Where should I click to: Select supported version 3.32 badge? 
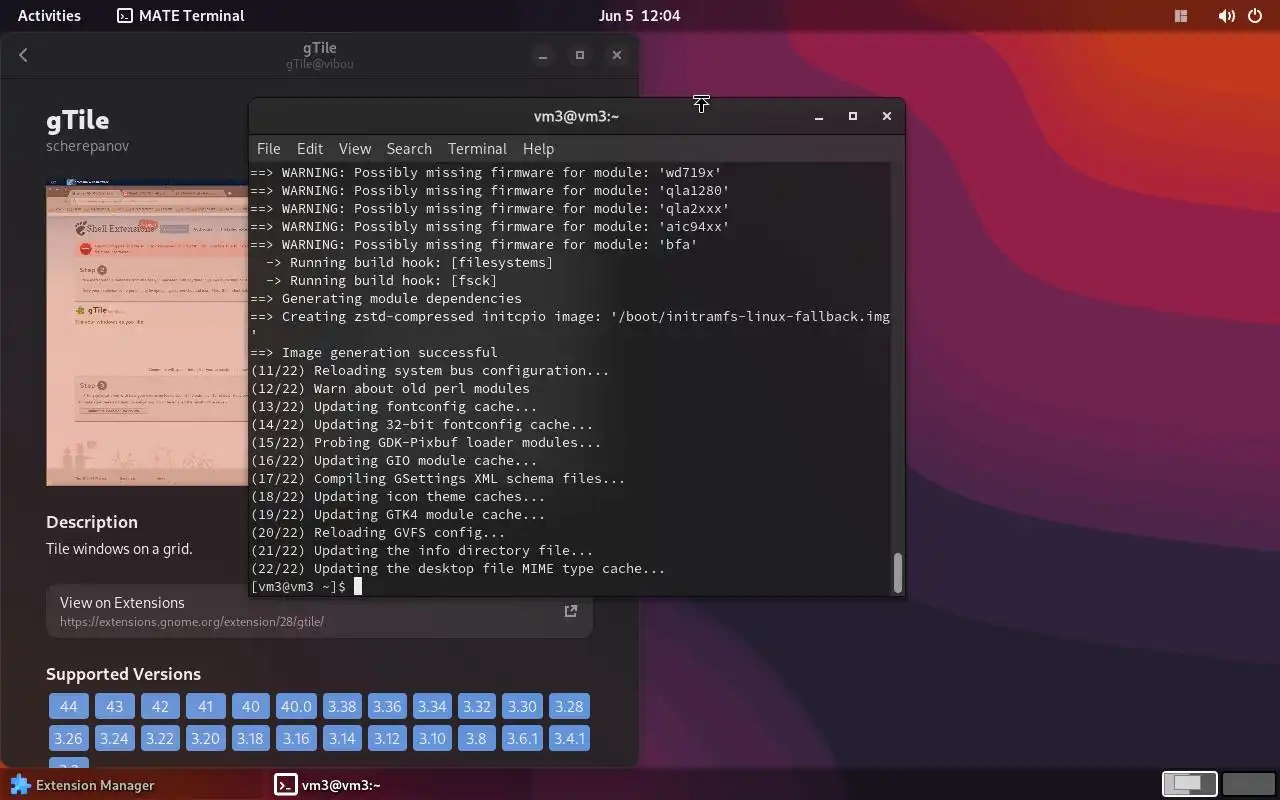(x=477, y=706)
